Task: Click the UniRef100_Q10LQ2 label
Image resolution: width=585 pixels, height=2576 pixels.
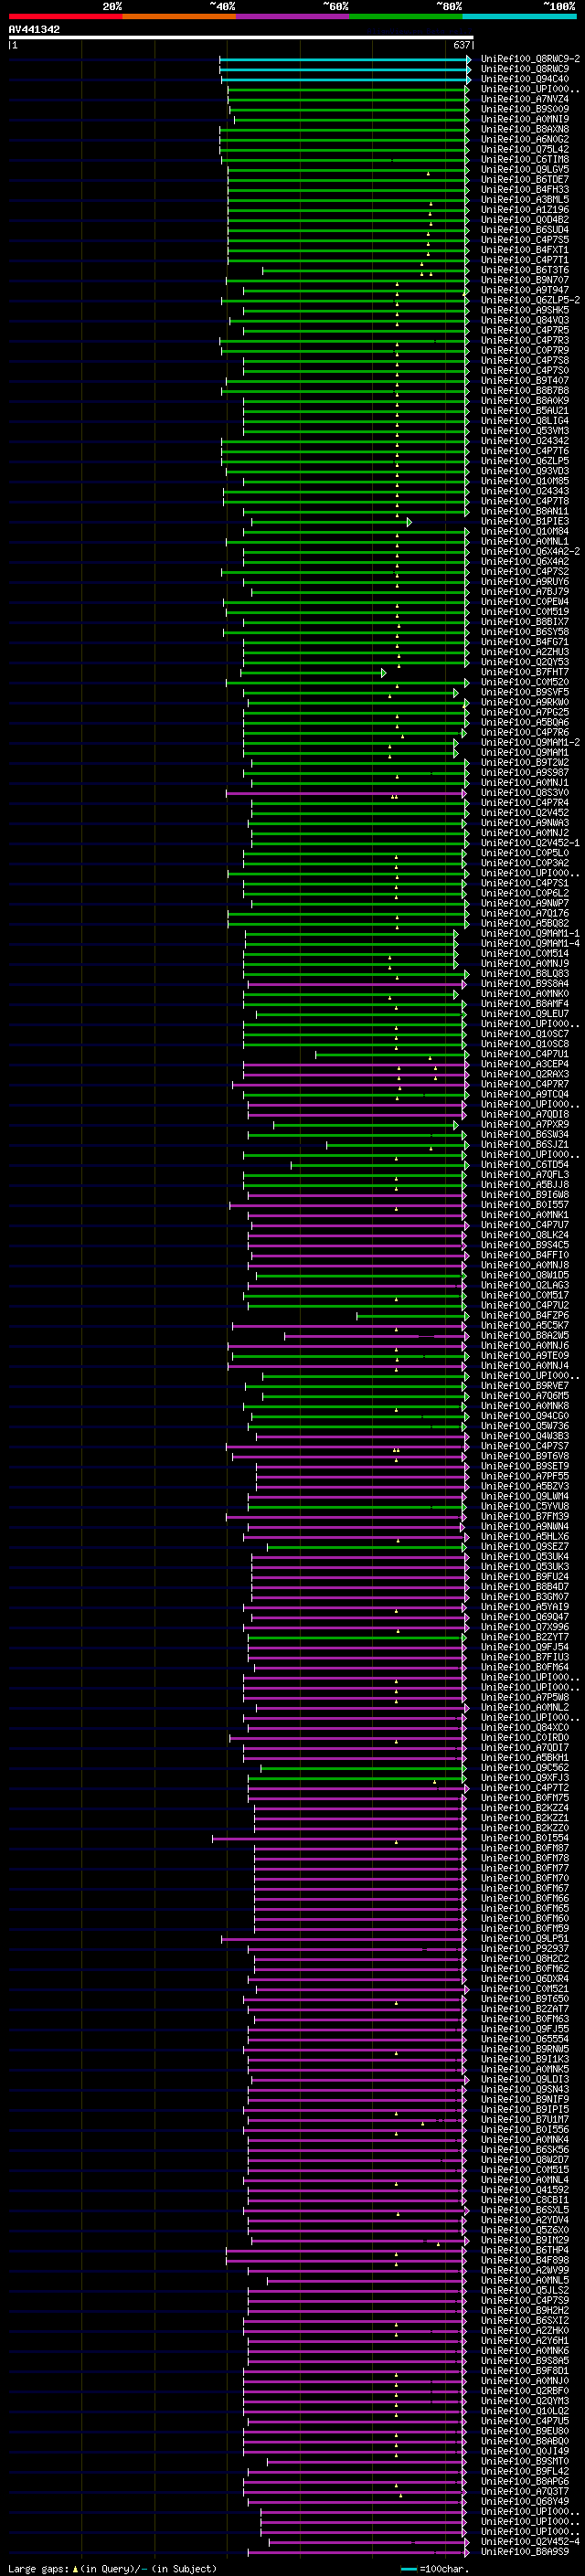Action: pos(524,2410)
